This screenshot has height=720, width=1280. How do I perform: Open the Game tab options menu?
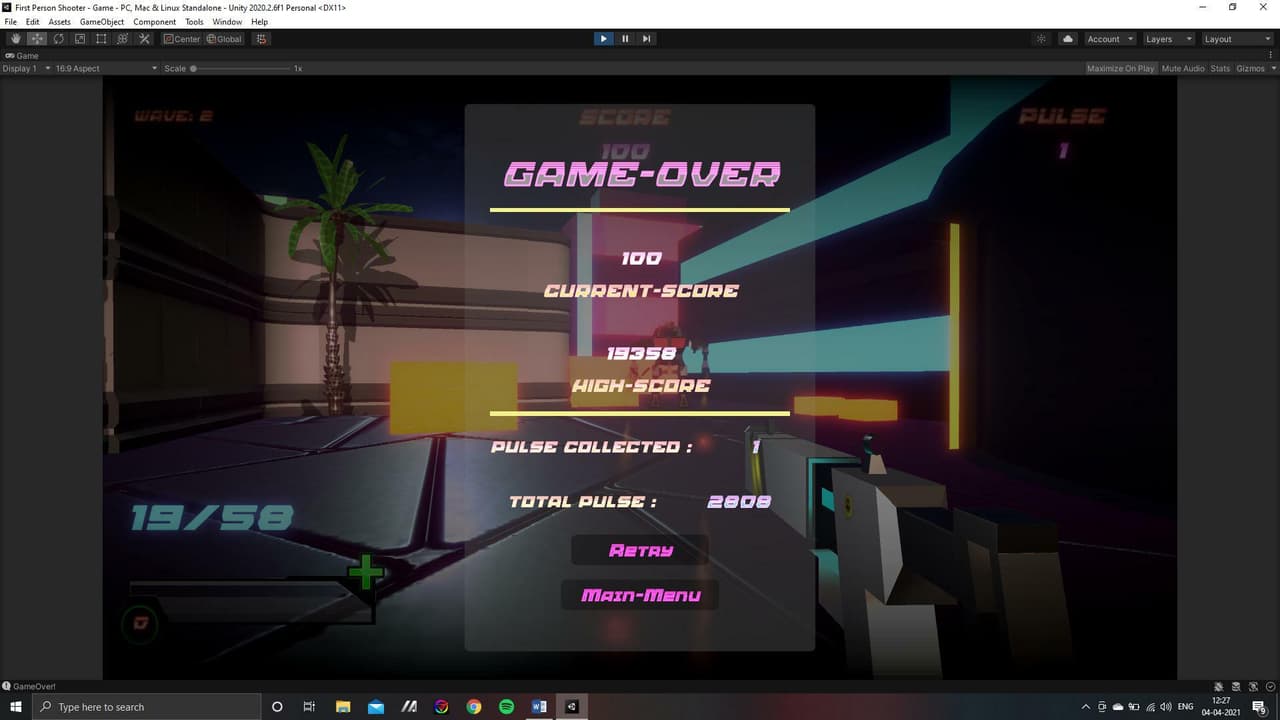coord(1272,55)
